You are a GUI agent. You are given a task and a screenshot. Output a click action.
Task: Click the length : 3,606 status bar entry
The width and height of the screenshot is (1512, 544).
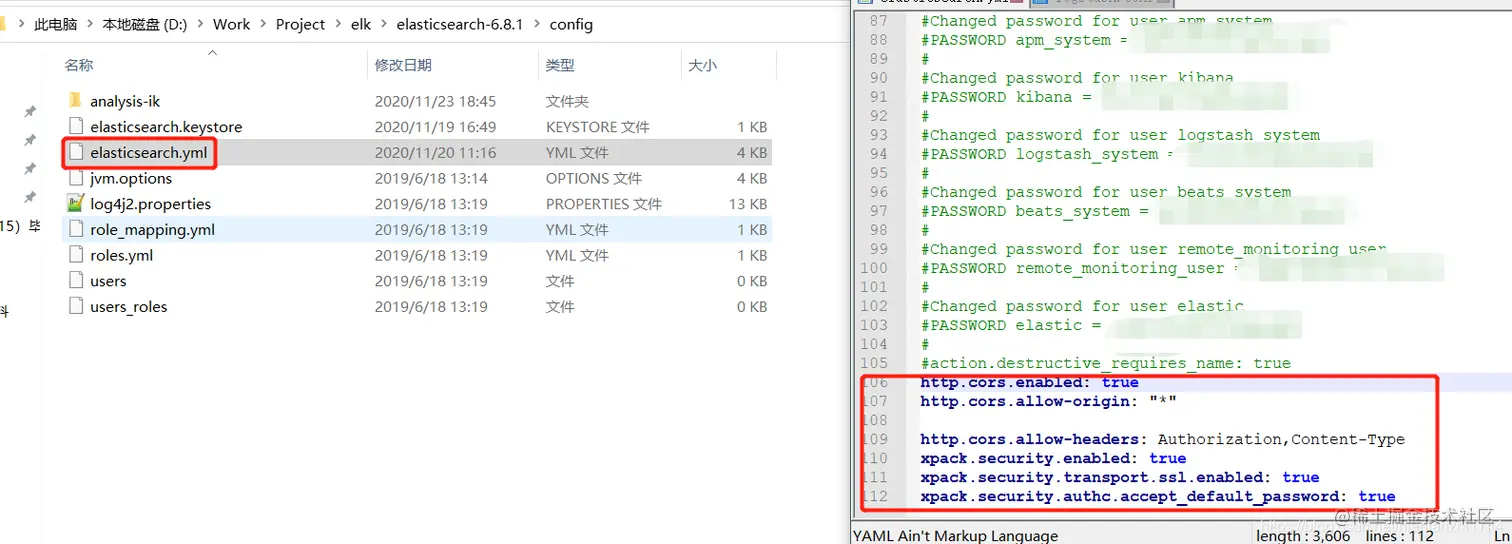[x=1303, y=536]
